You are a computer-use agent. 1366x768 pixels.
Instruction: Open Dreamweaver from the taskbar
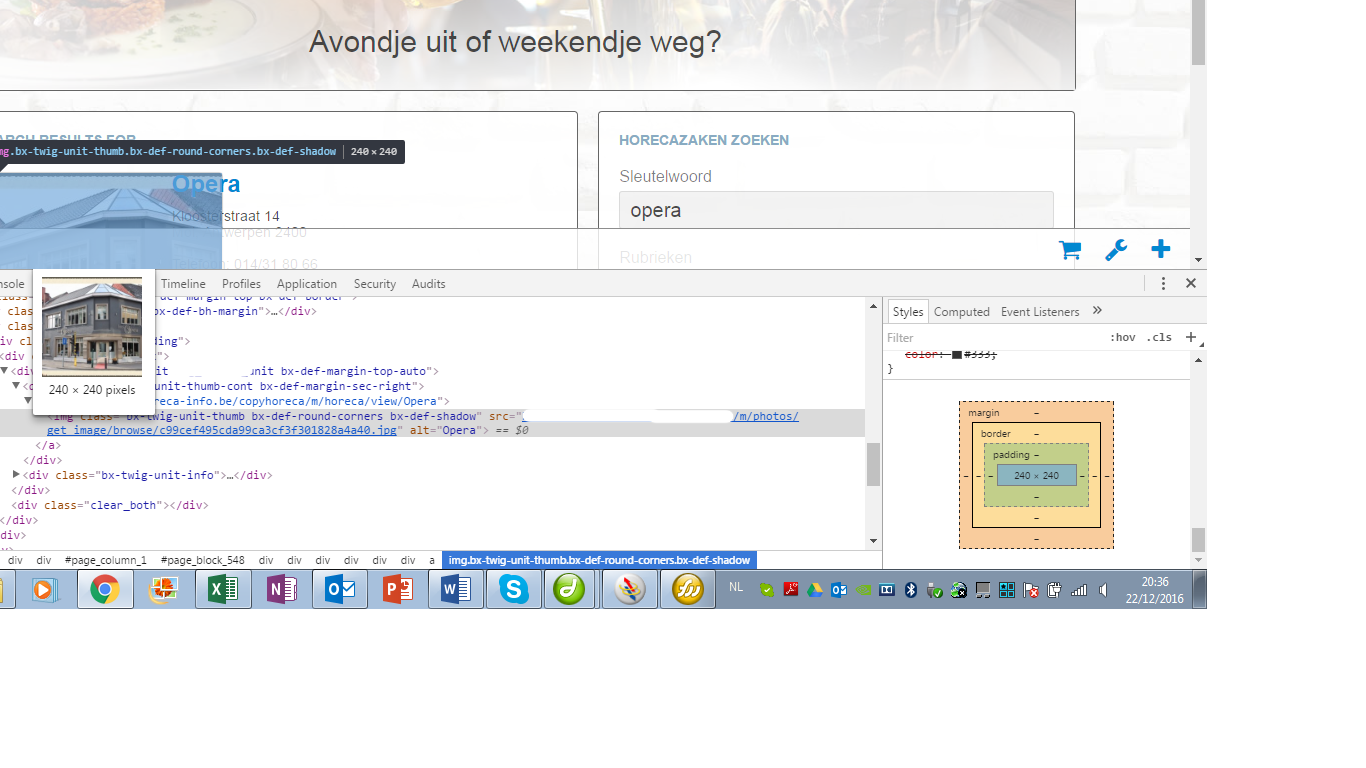tap(570, 590)
